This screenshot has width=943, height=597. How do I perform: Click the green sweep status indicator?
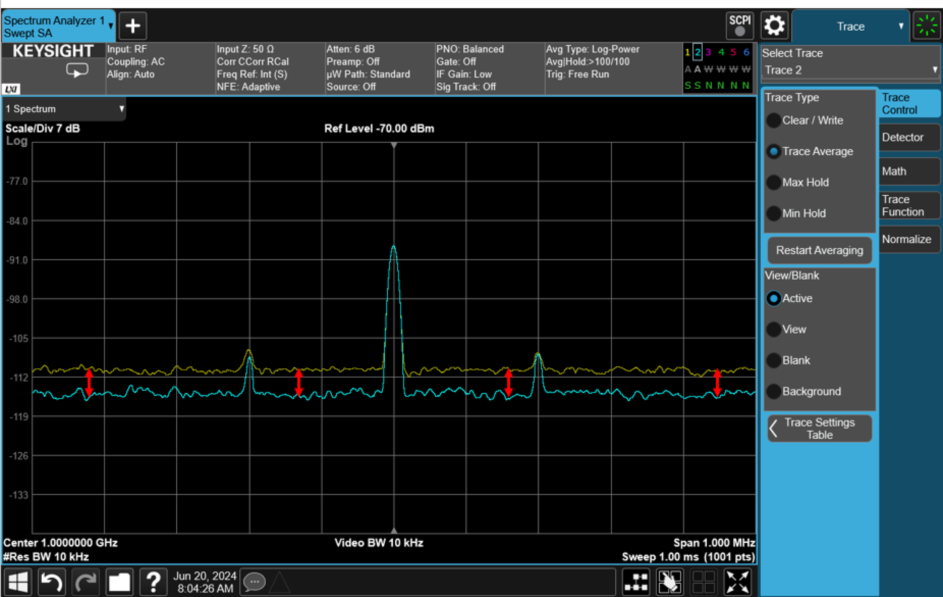[x=925, y=26]
